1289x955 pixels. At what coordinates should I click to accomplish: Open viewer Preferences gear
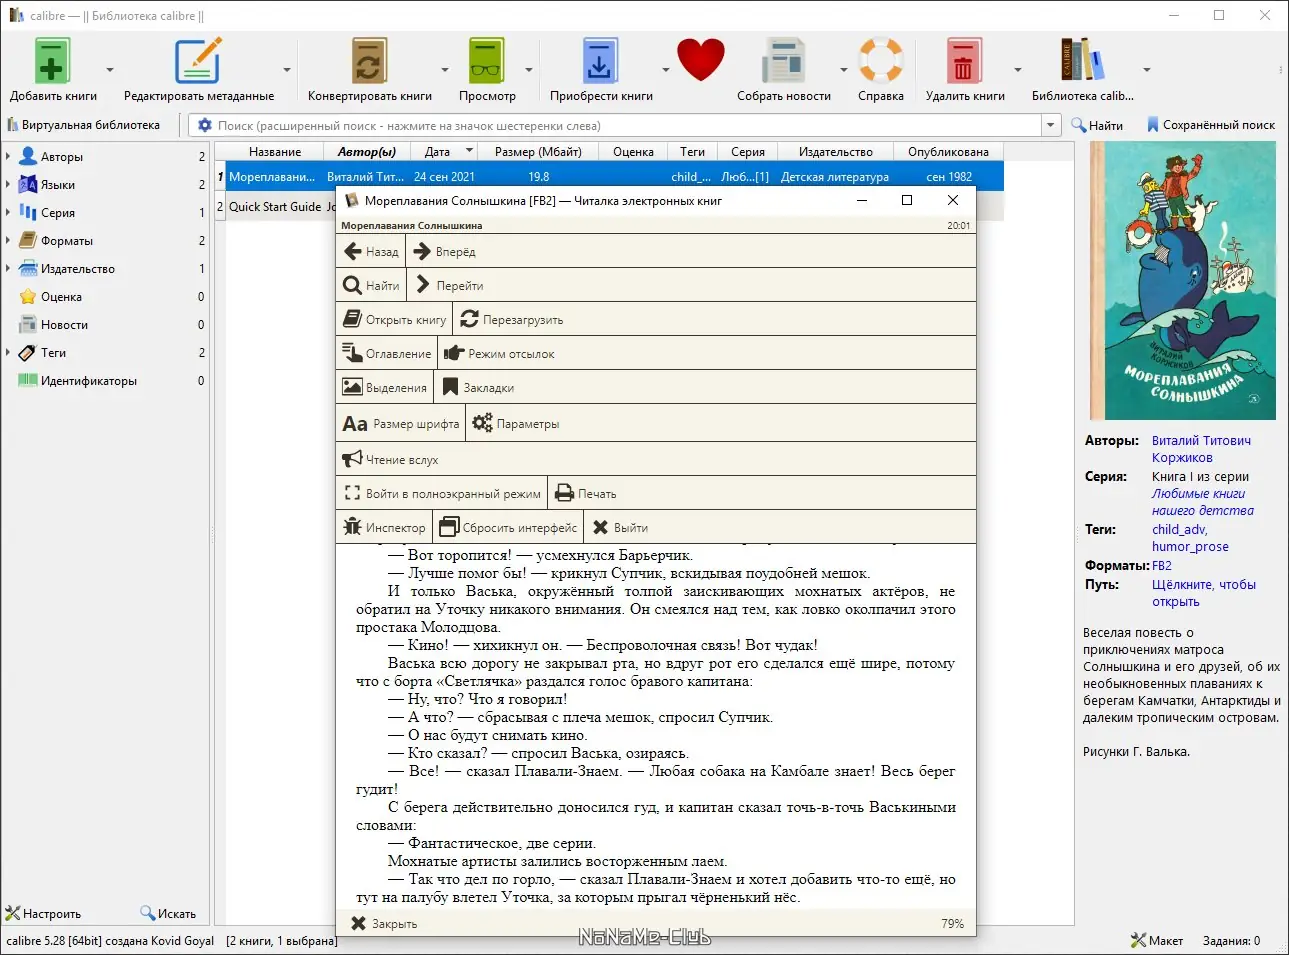516,424
